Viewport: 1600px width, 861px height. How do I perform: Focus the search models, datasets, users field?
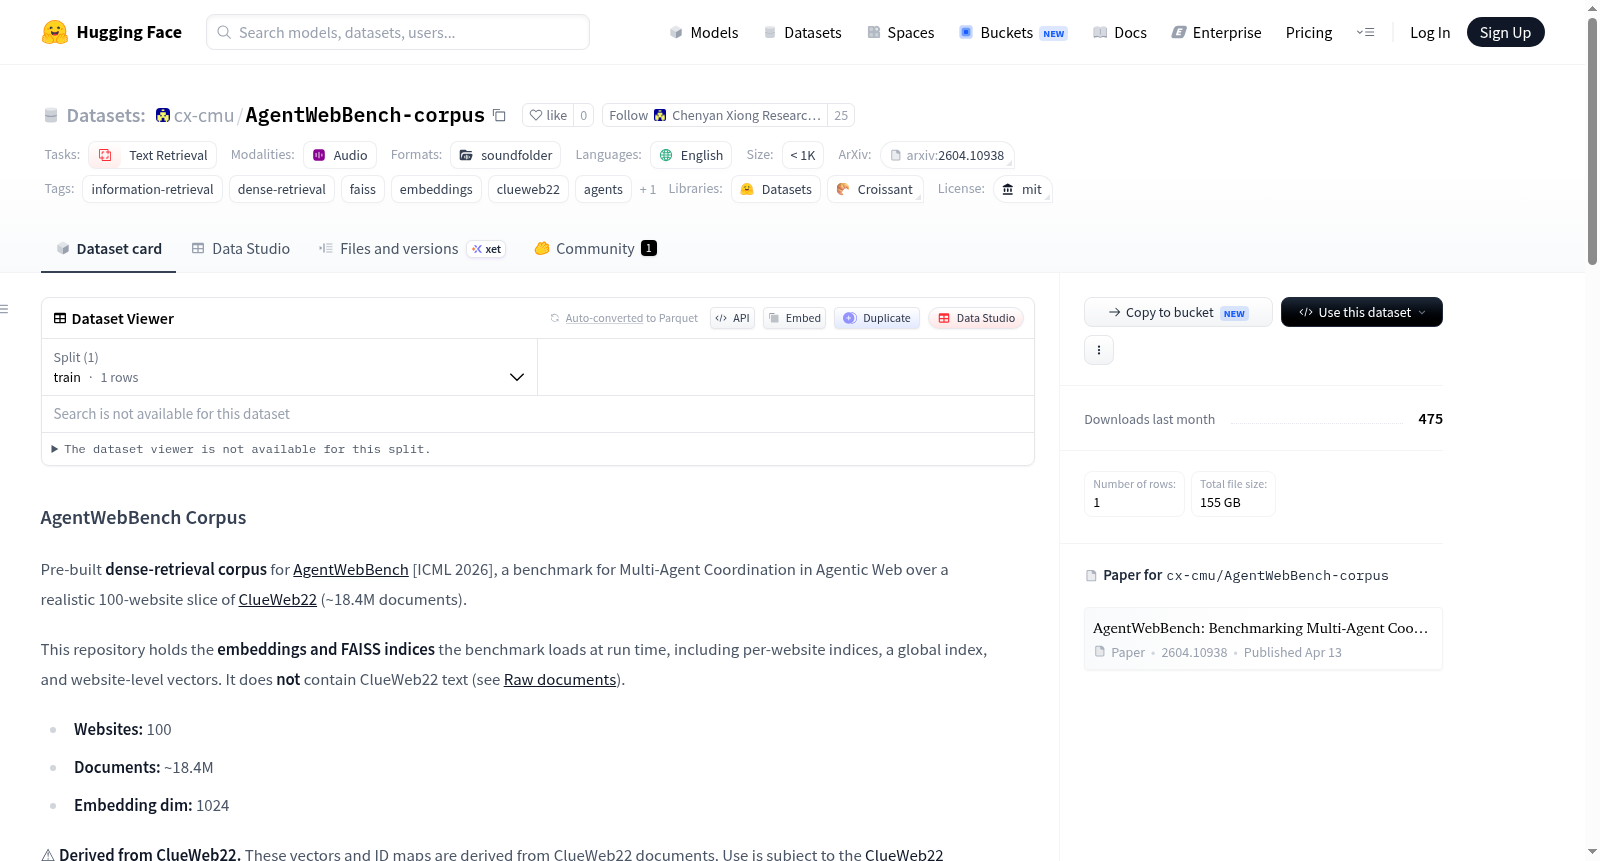pos(398,32)
